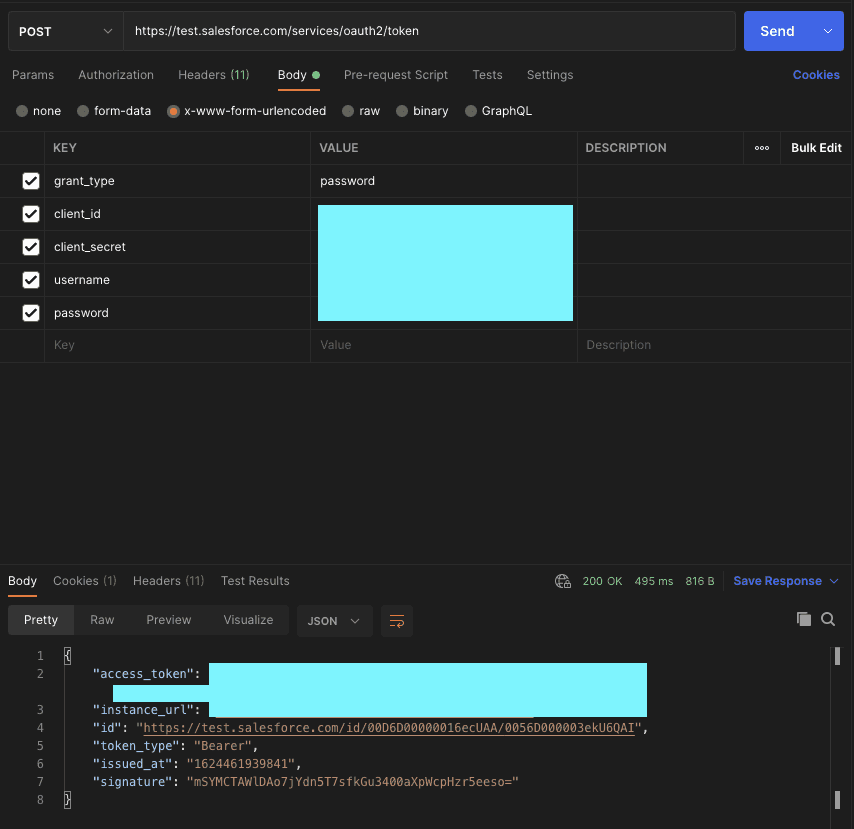Uncheck the client_secret parameter checkbox
Screen dimensions: 854x829
tap(31, 247)
